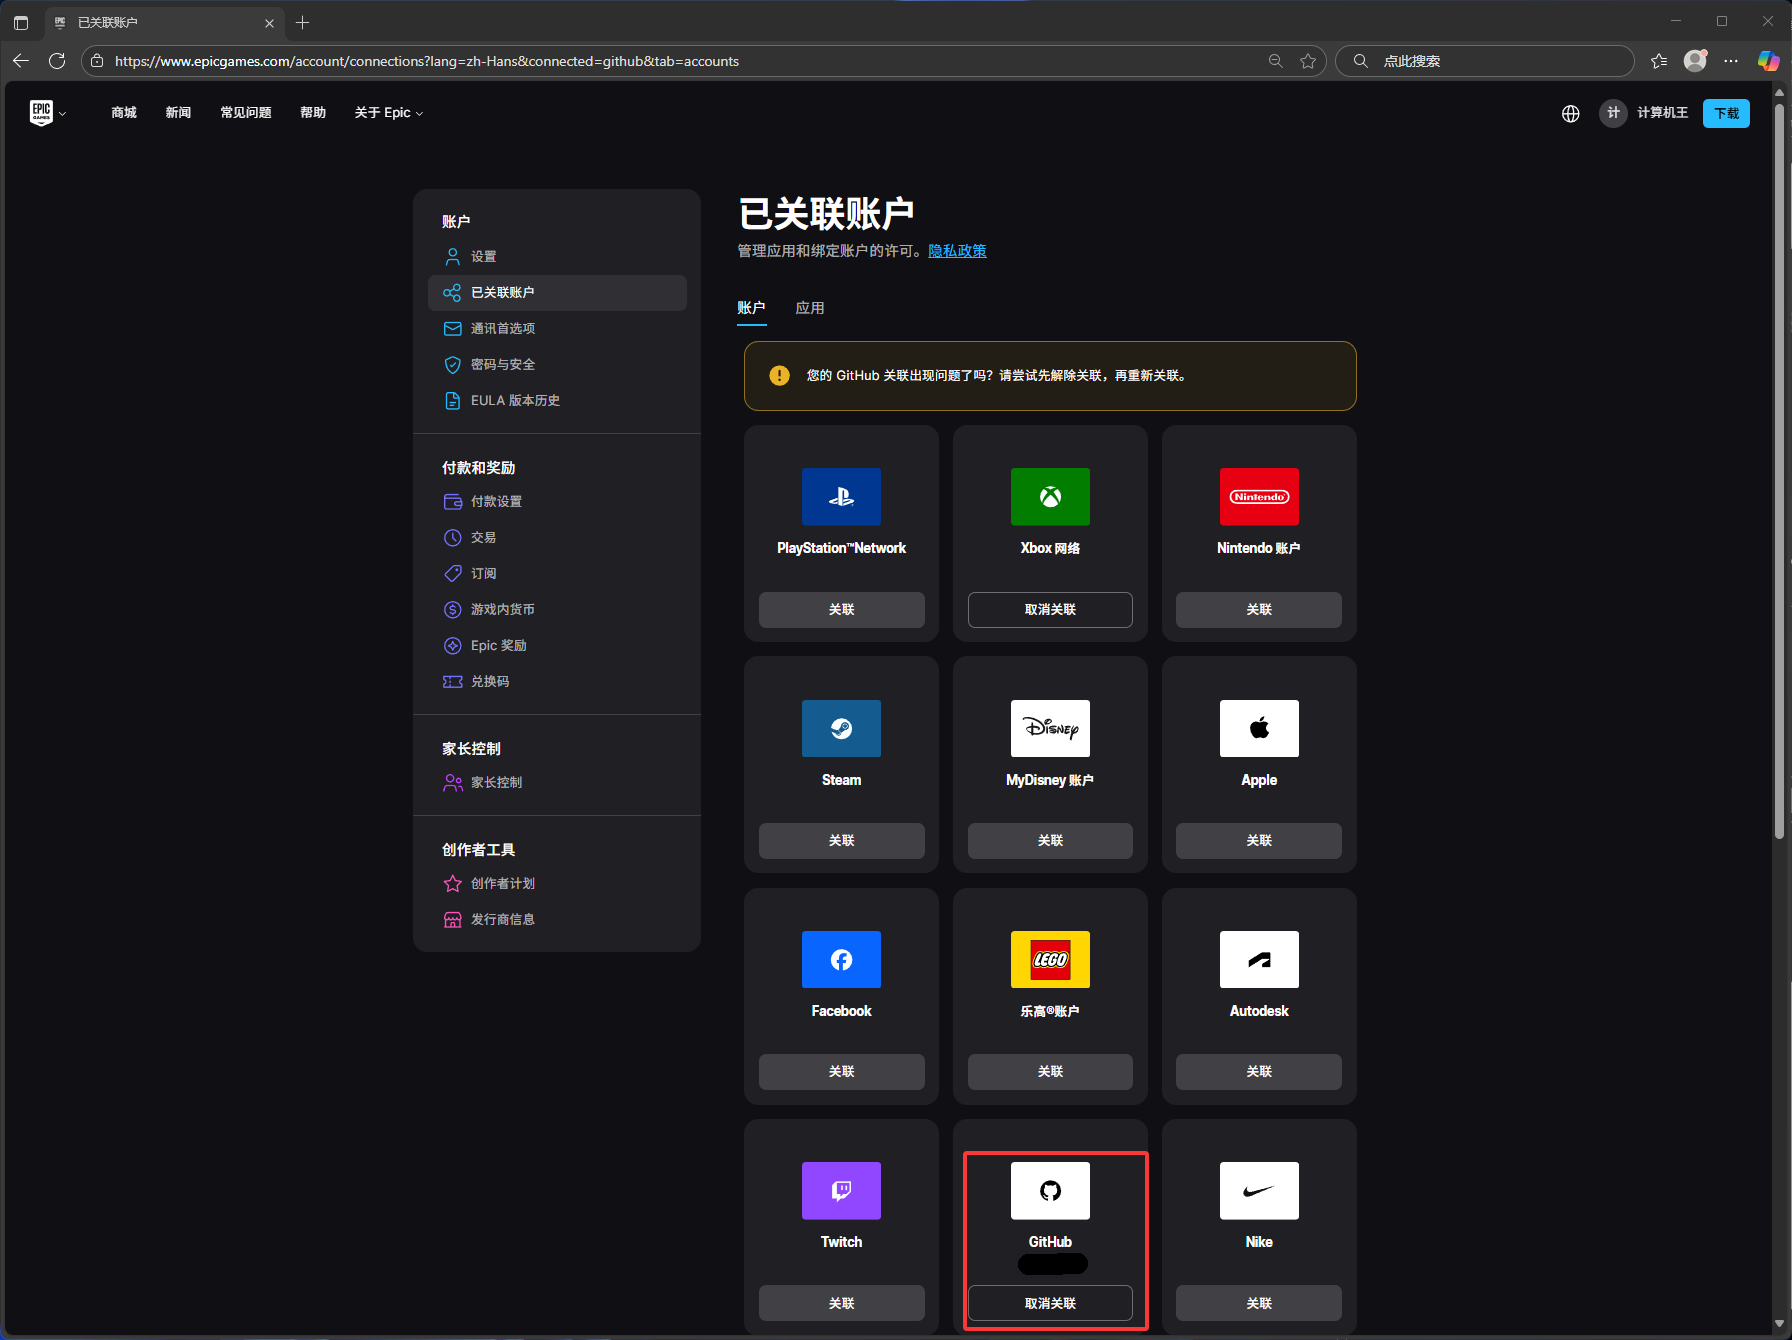Click 关联 under Nike

pos(1259,1303)
